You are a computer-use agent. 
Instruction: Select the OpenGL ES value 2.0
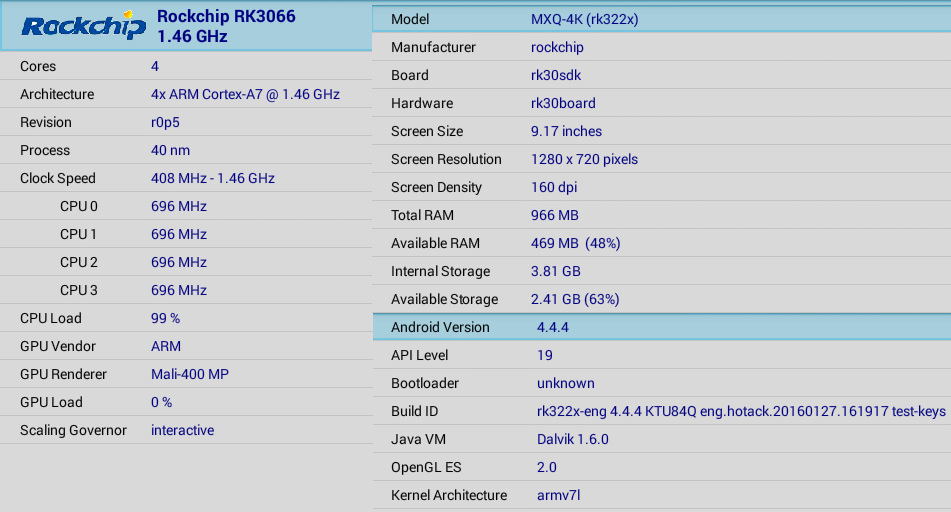(x=546, y=467)
